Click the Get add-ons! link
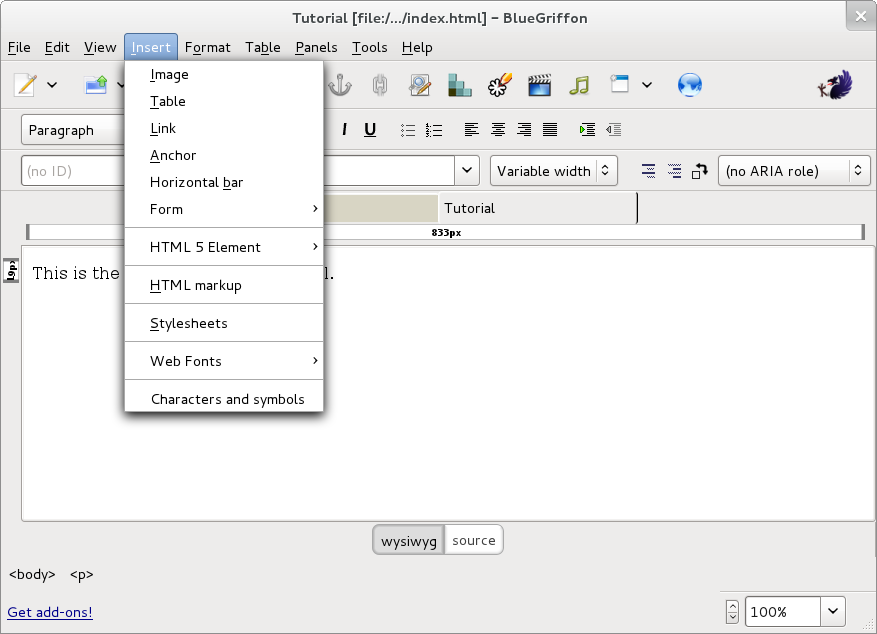The height and width of the screenshot is (634, 877). tap(50, 612)
